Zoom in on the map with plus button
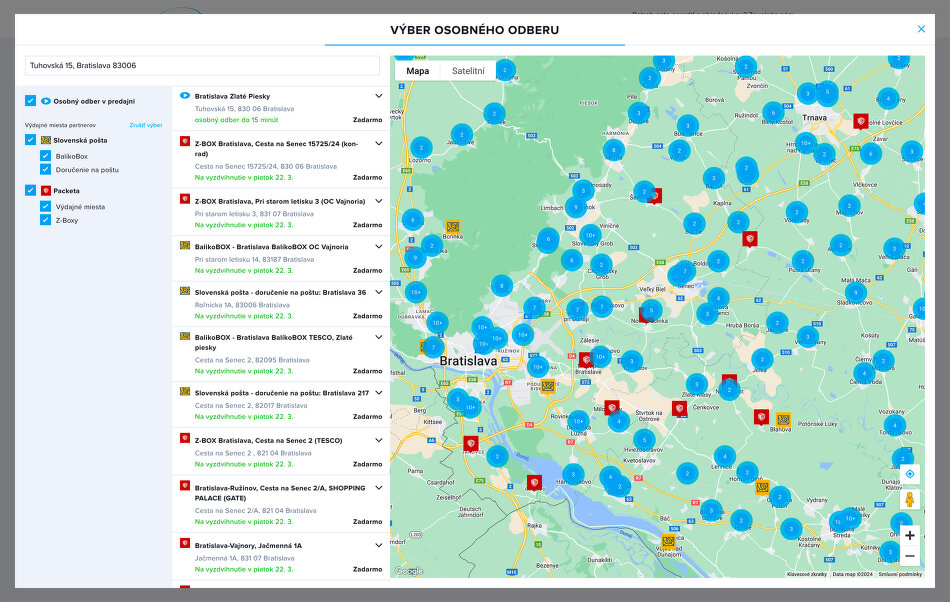950x602 pixels. [908, 535]
